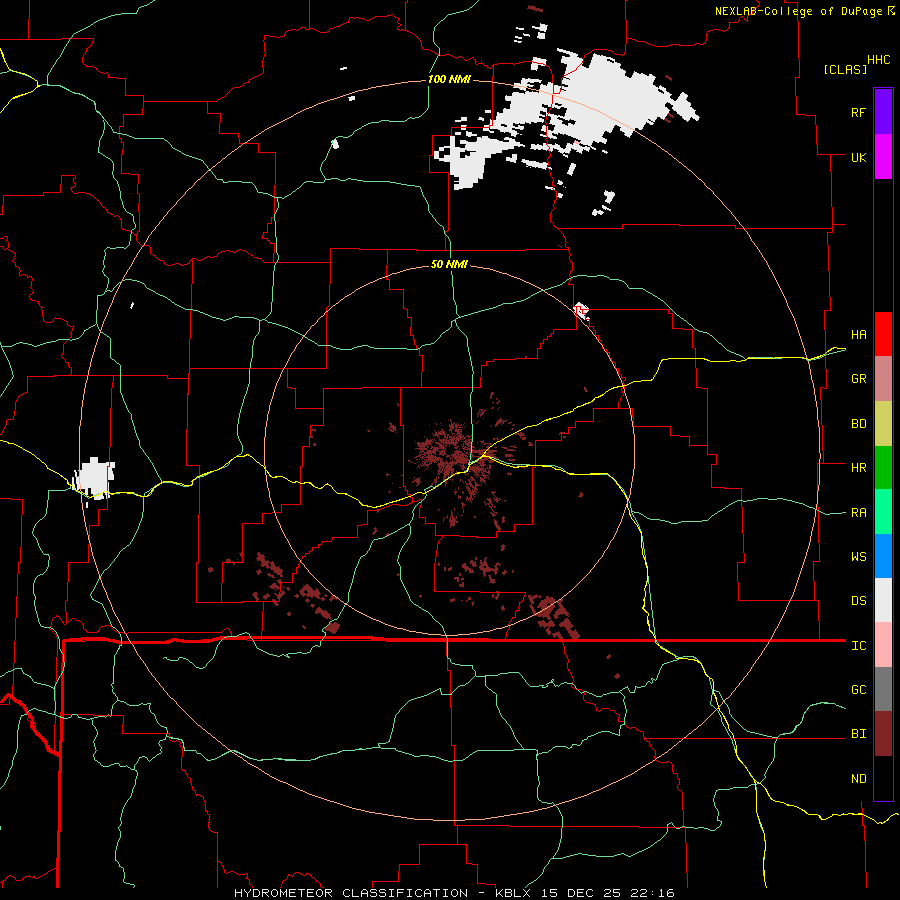Click the IC legend label

858,646
